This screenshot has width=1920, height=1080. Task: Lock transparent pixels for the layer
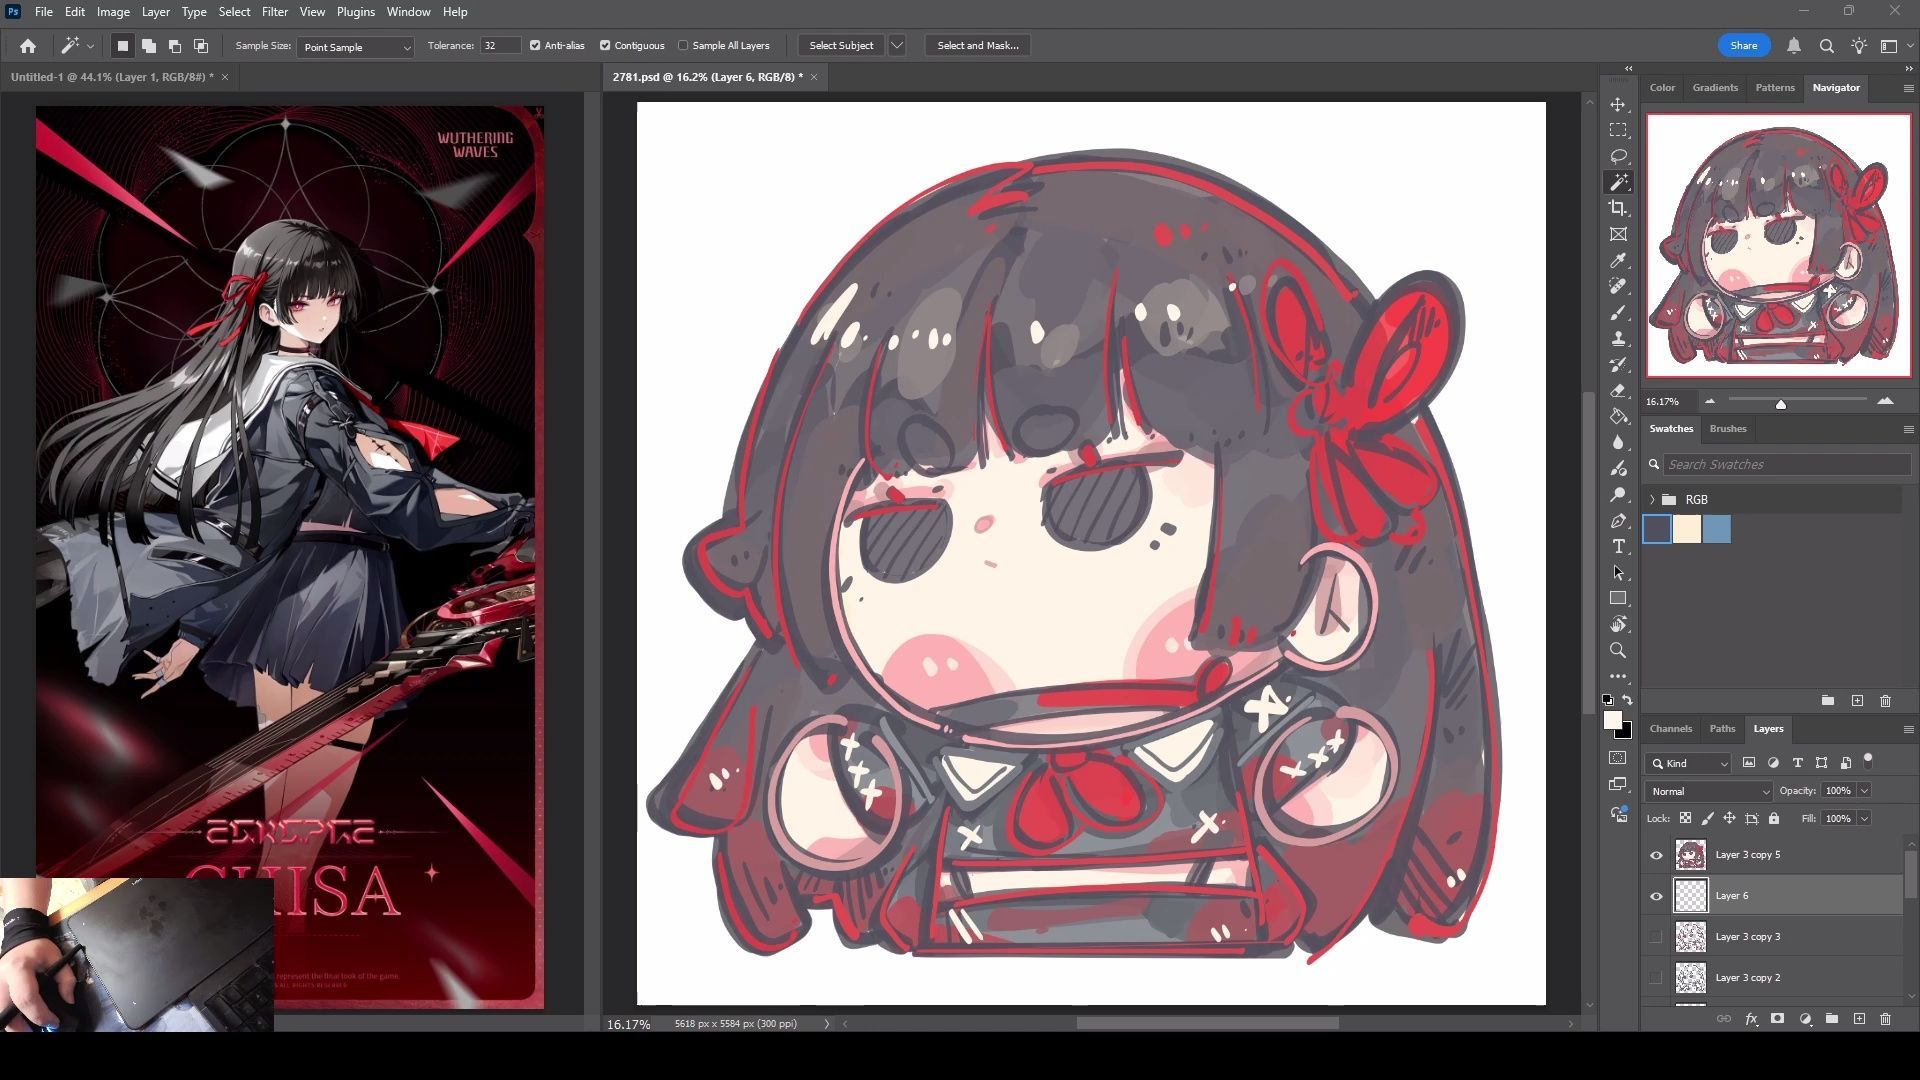pyautogui.click(x=1685, y=818)
